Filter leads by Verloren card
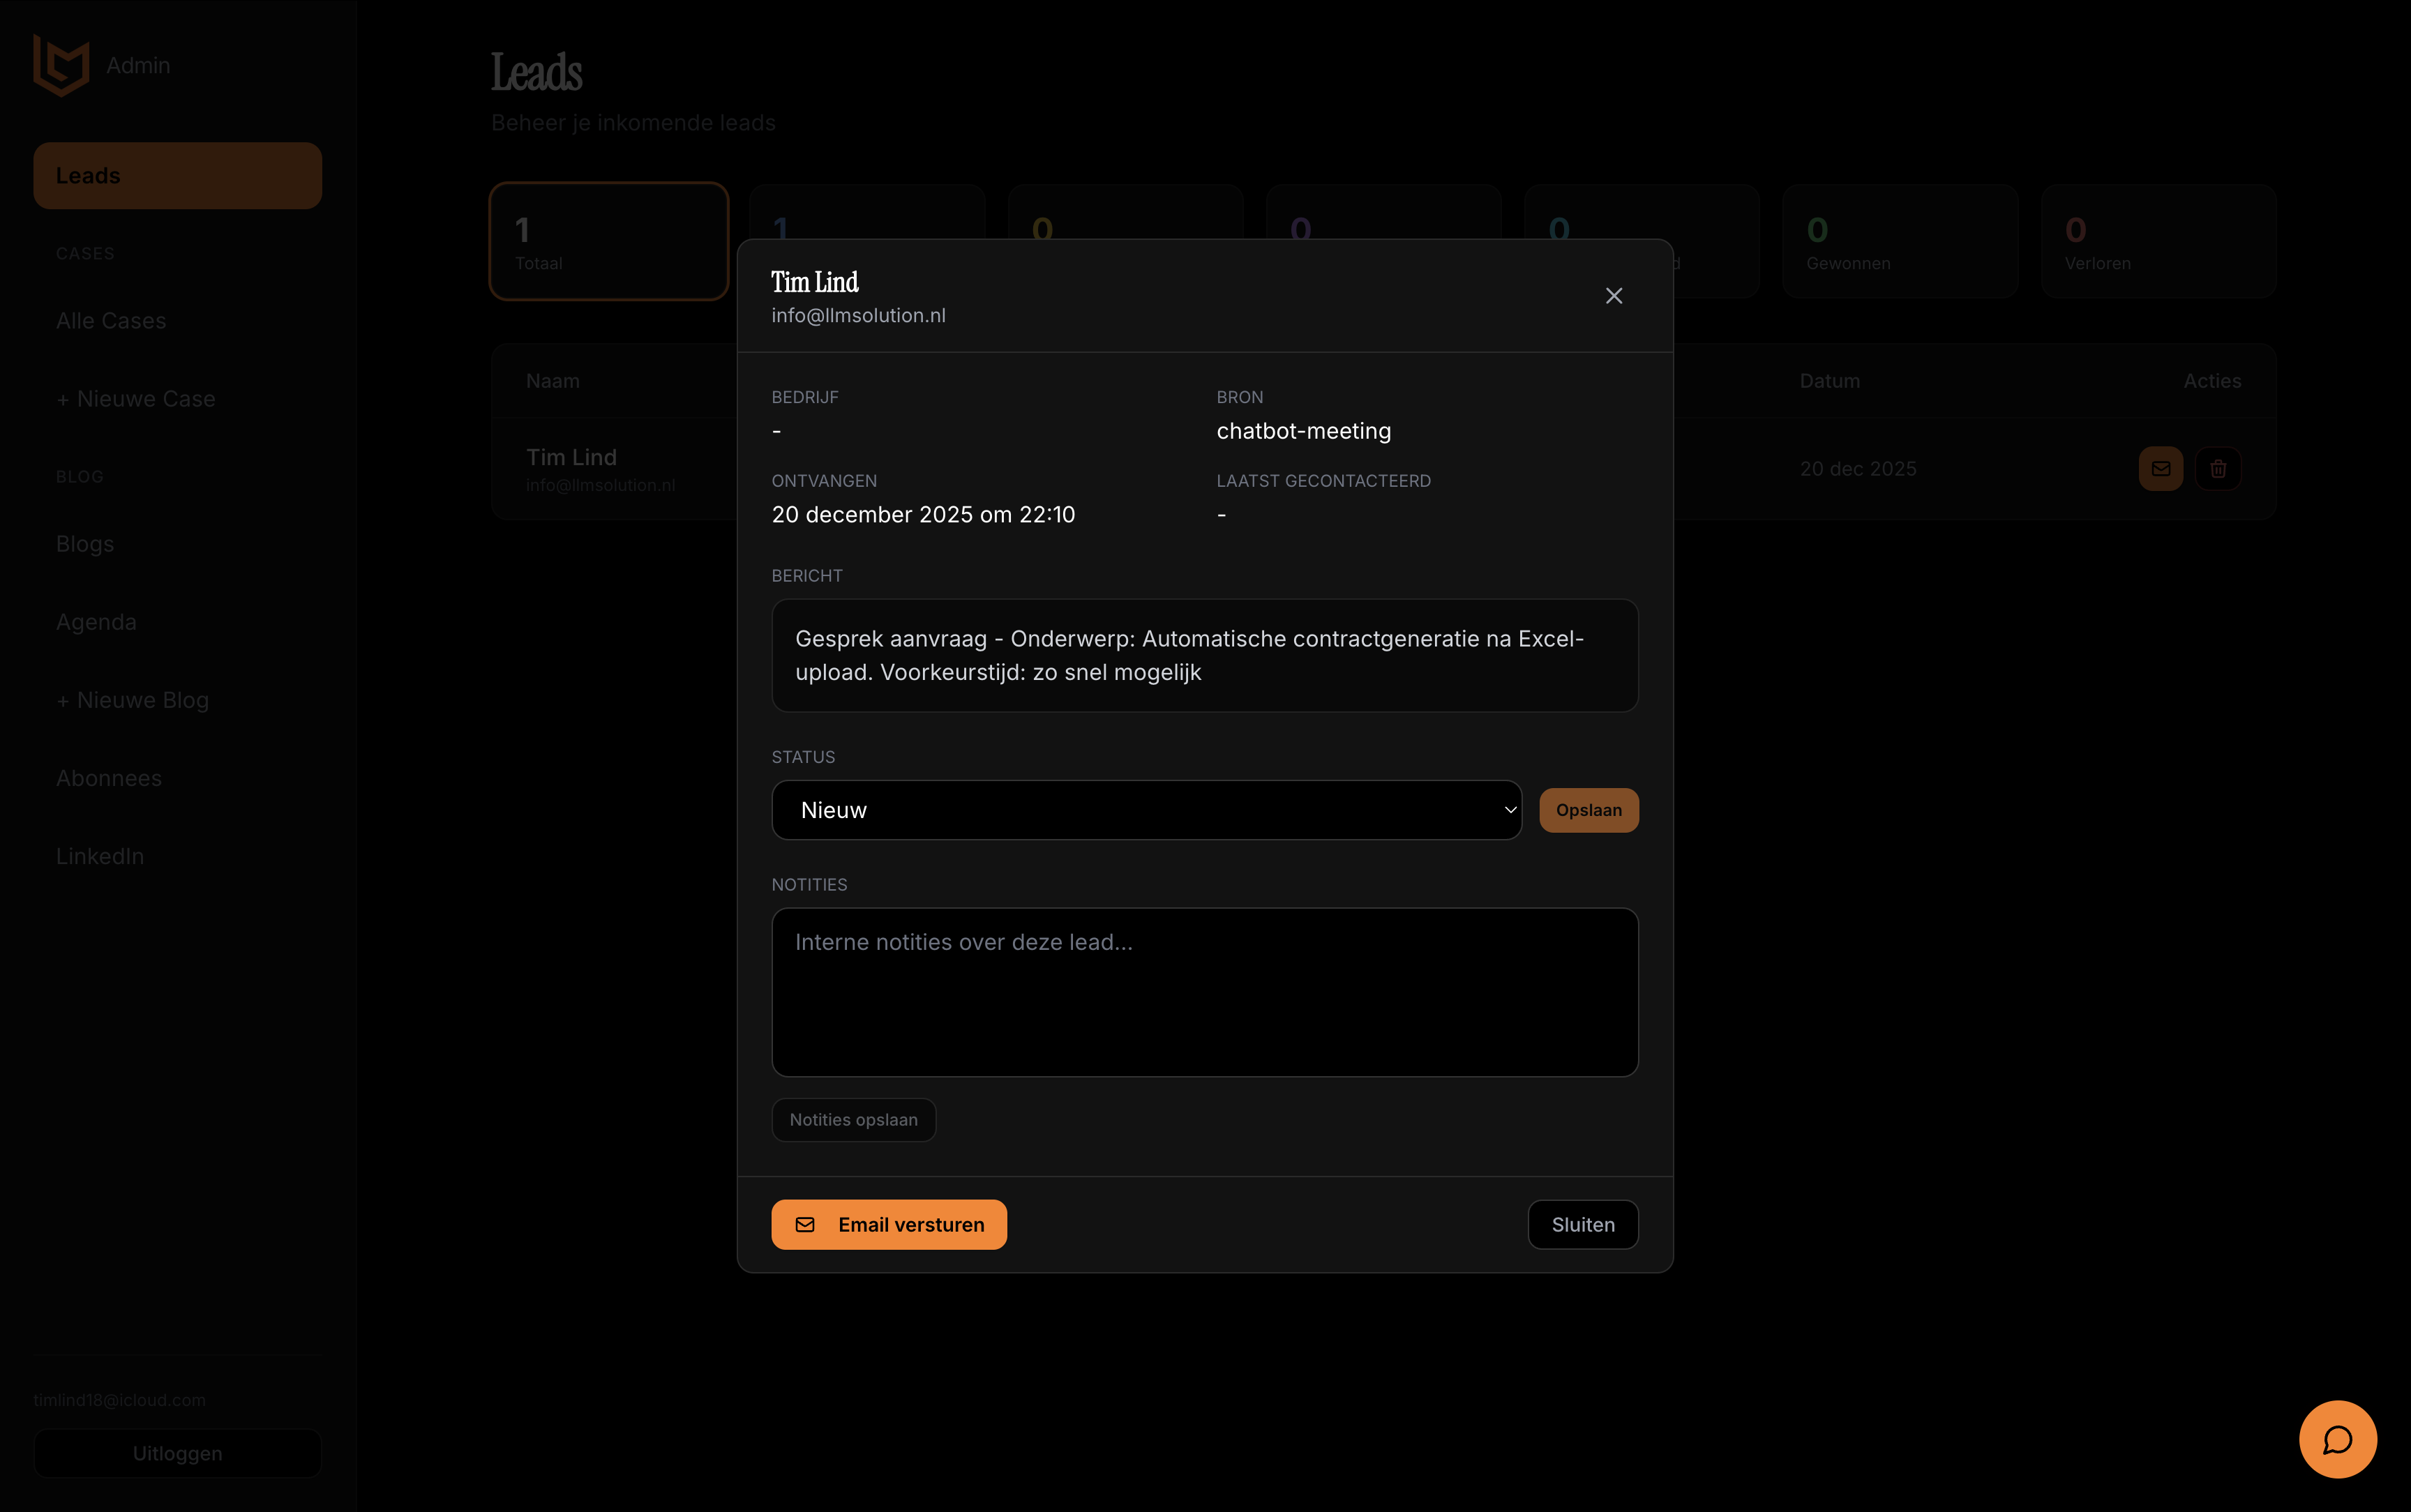Viewport: 2411px width, 1512px height. coord(2157,241)
